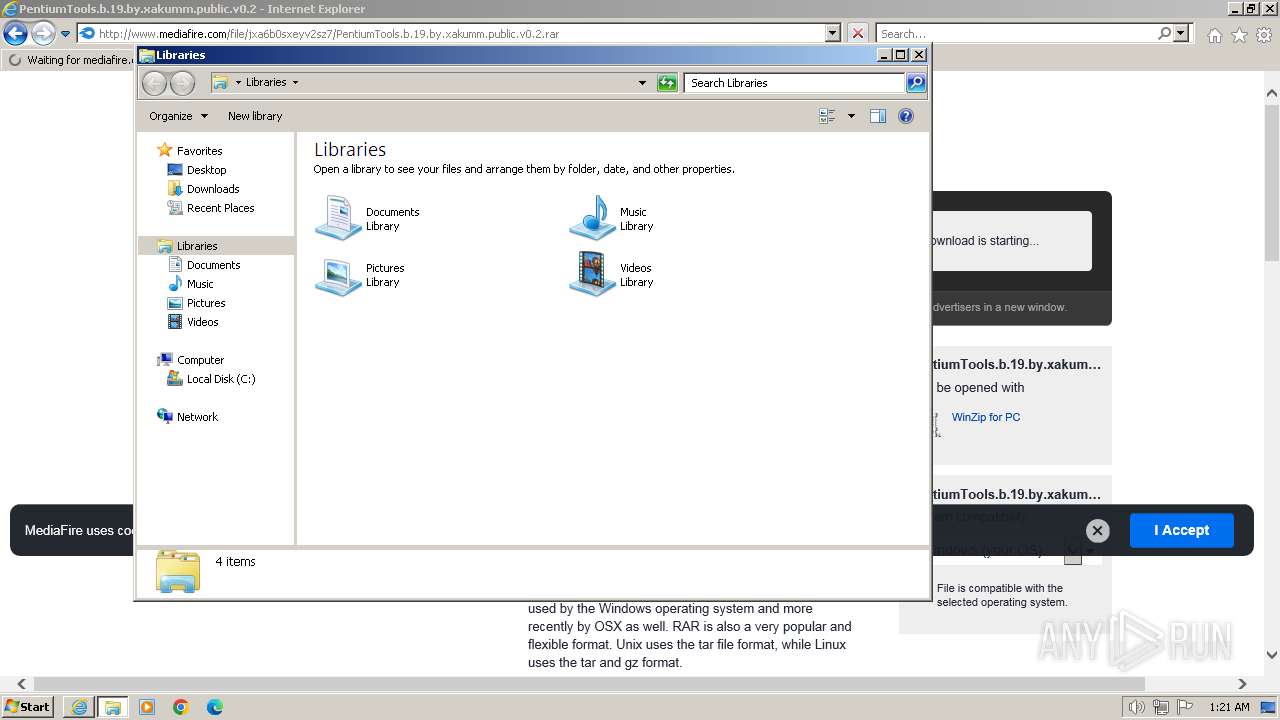Open the Music Library icon
Screen dimensions: 1280x720
tap(592, 218)
